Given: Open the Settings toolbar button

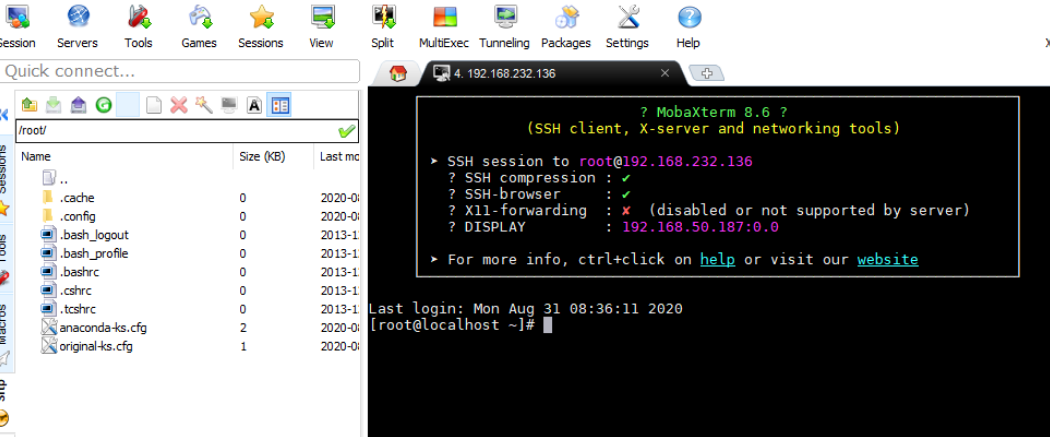Looking at the screenshot, I should 627,27.
